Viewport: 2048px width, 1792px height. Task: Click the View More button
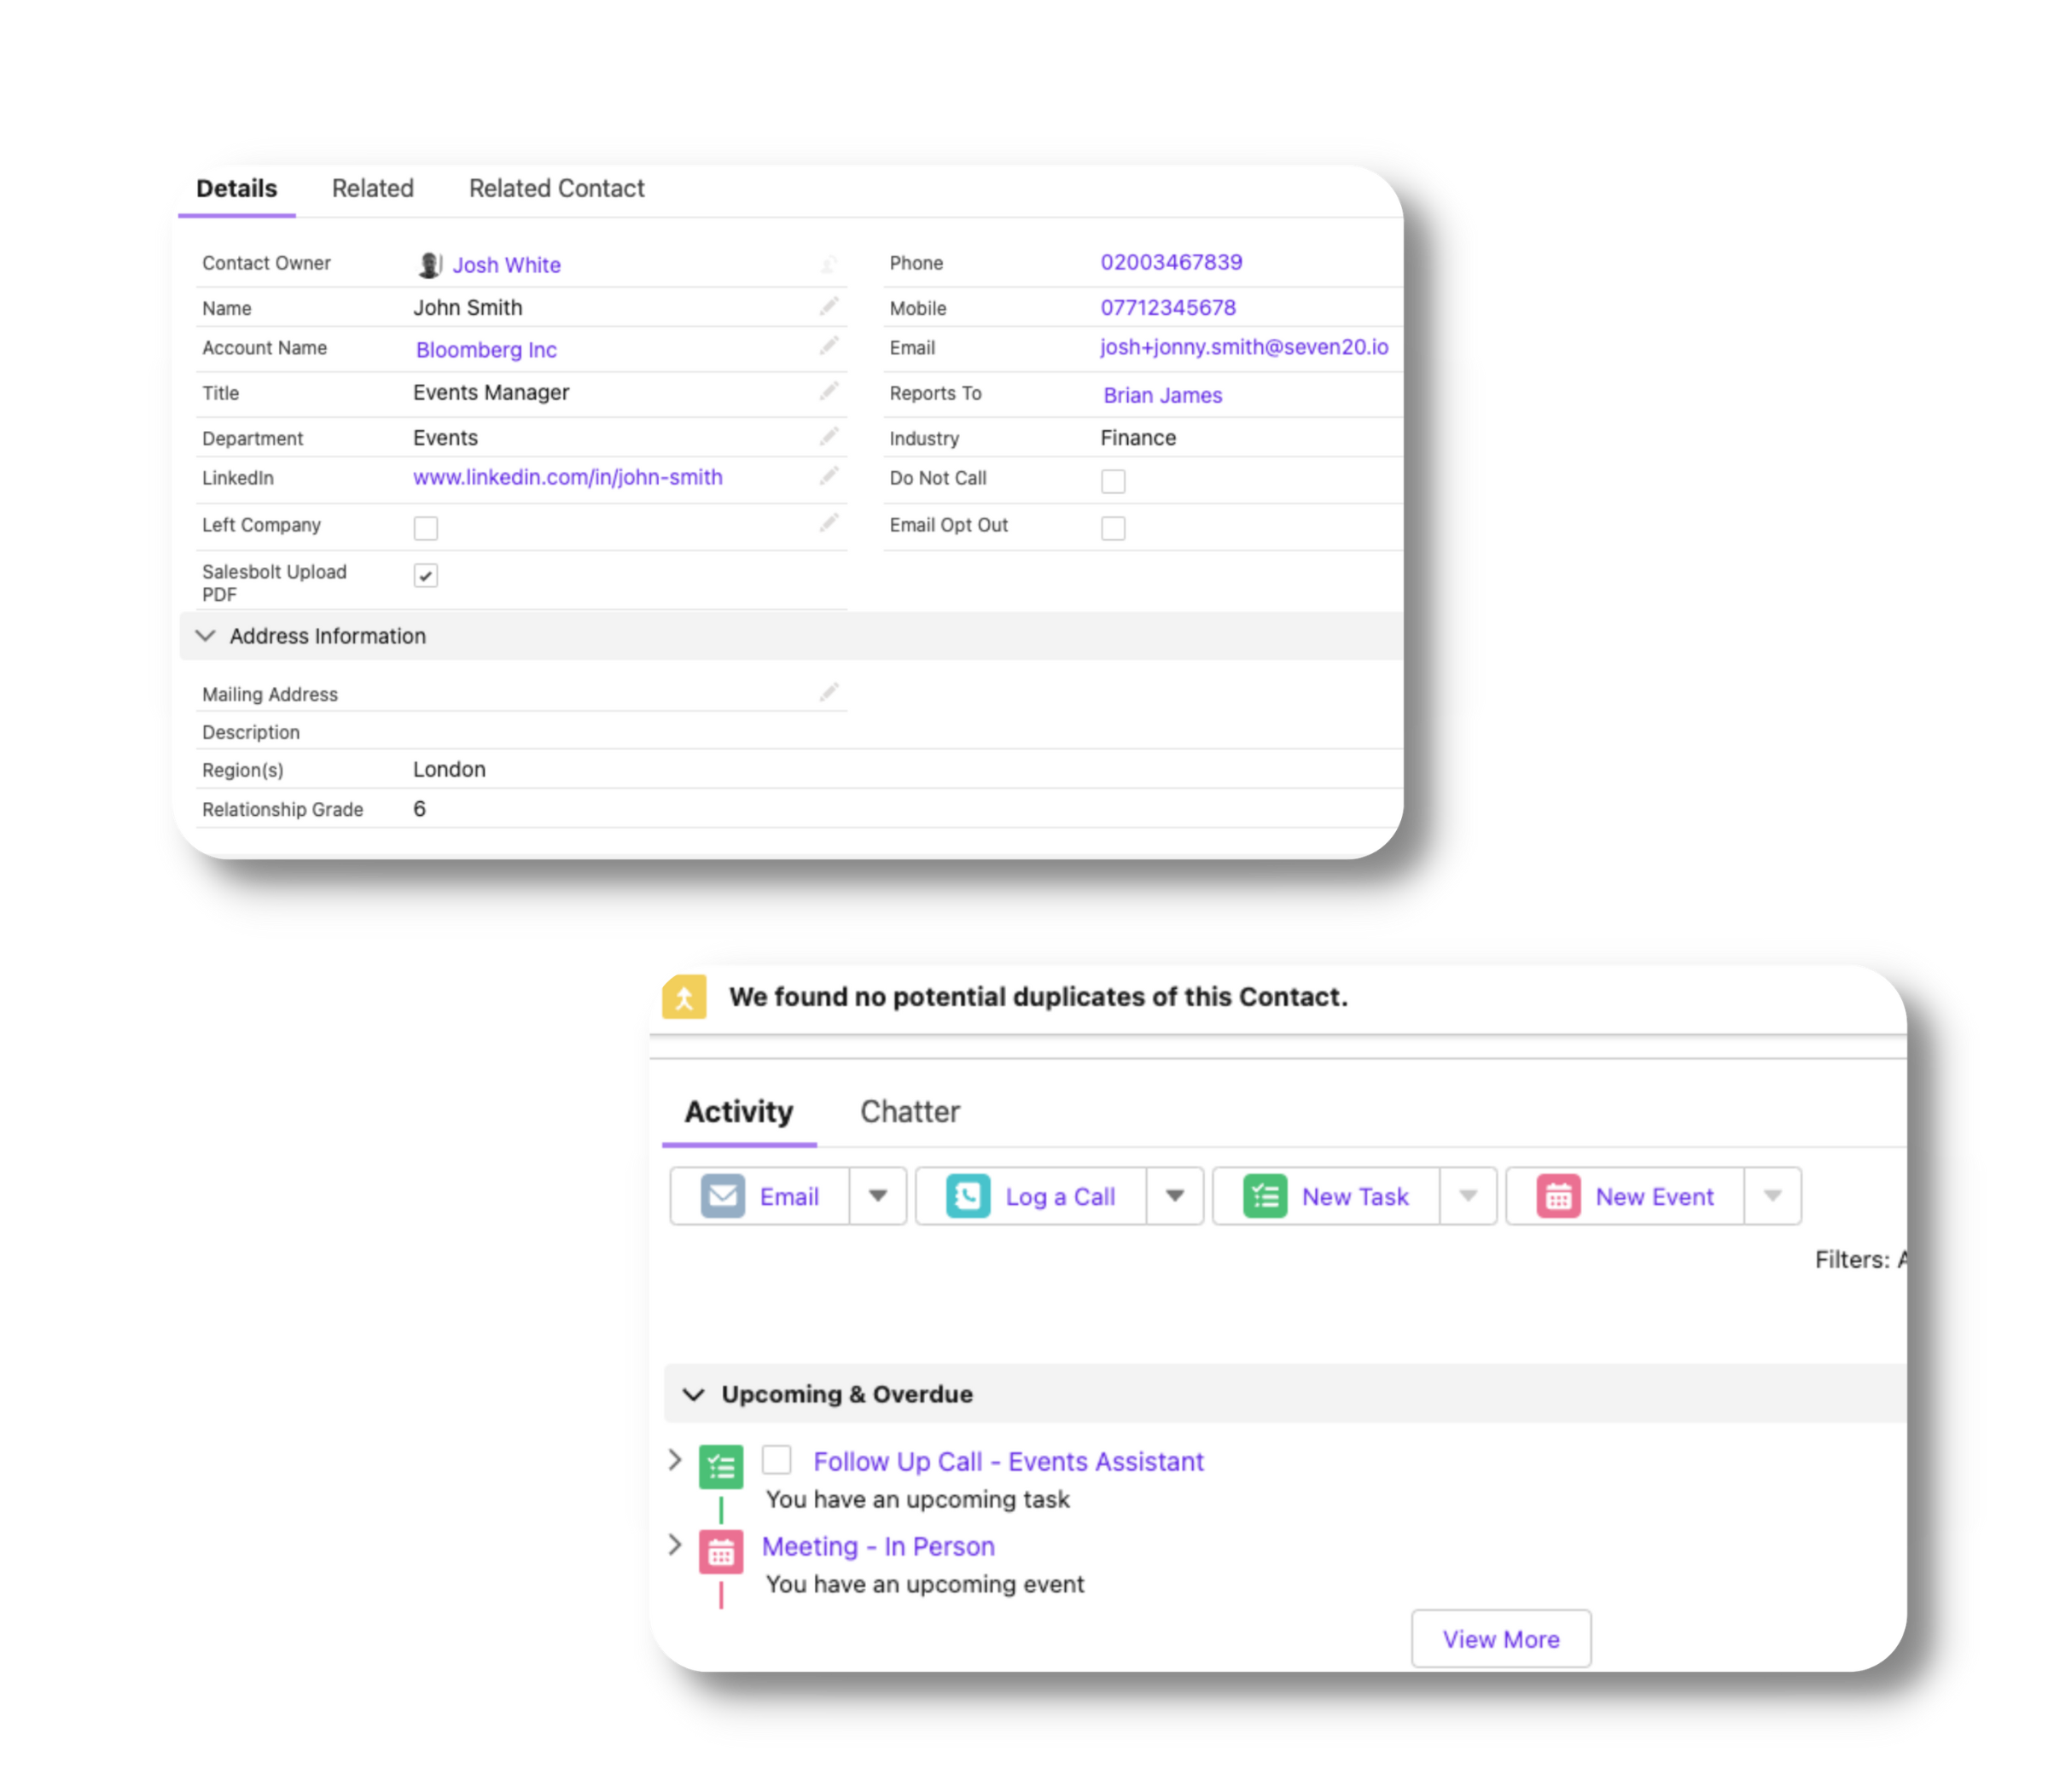[1500, 1639]
